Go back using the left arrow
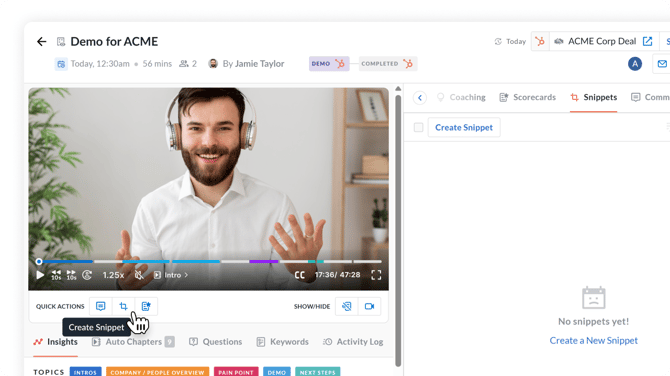Screen dimensions: 670x376 pos(41,41)
